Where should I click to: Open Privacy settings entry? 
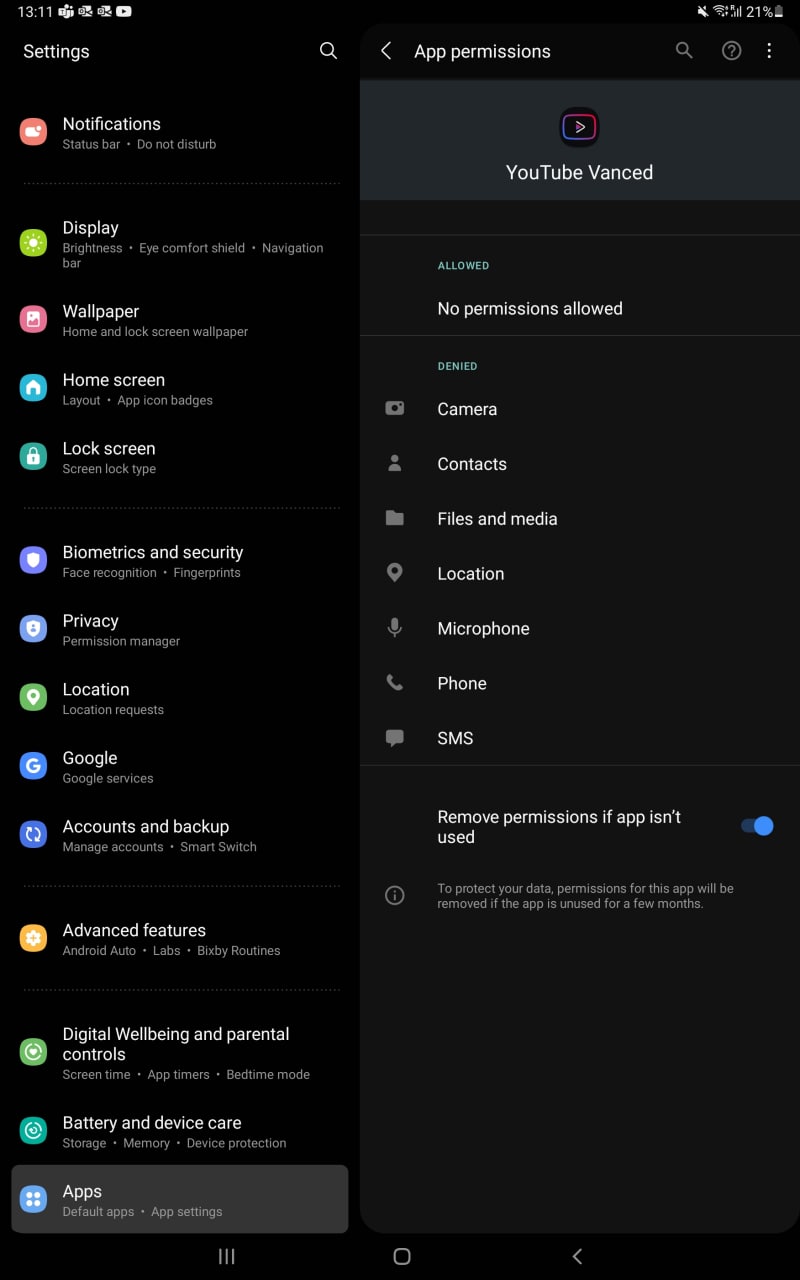pyautogui.click(x=180, y=630)
